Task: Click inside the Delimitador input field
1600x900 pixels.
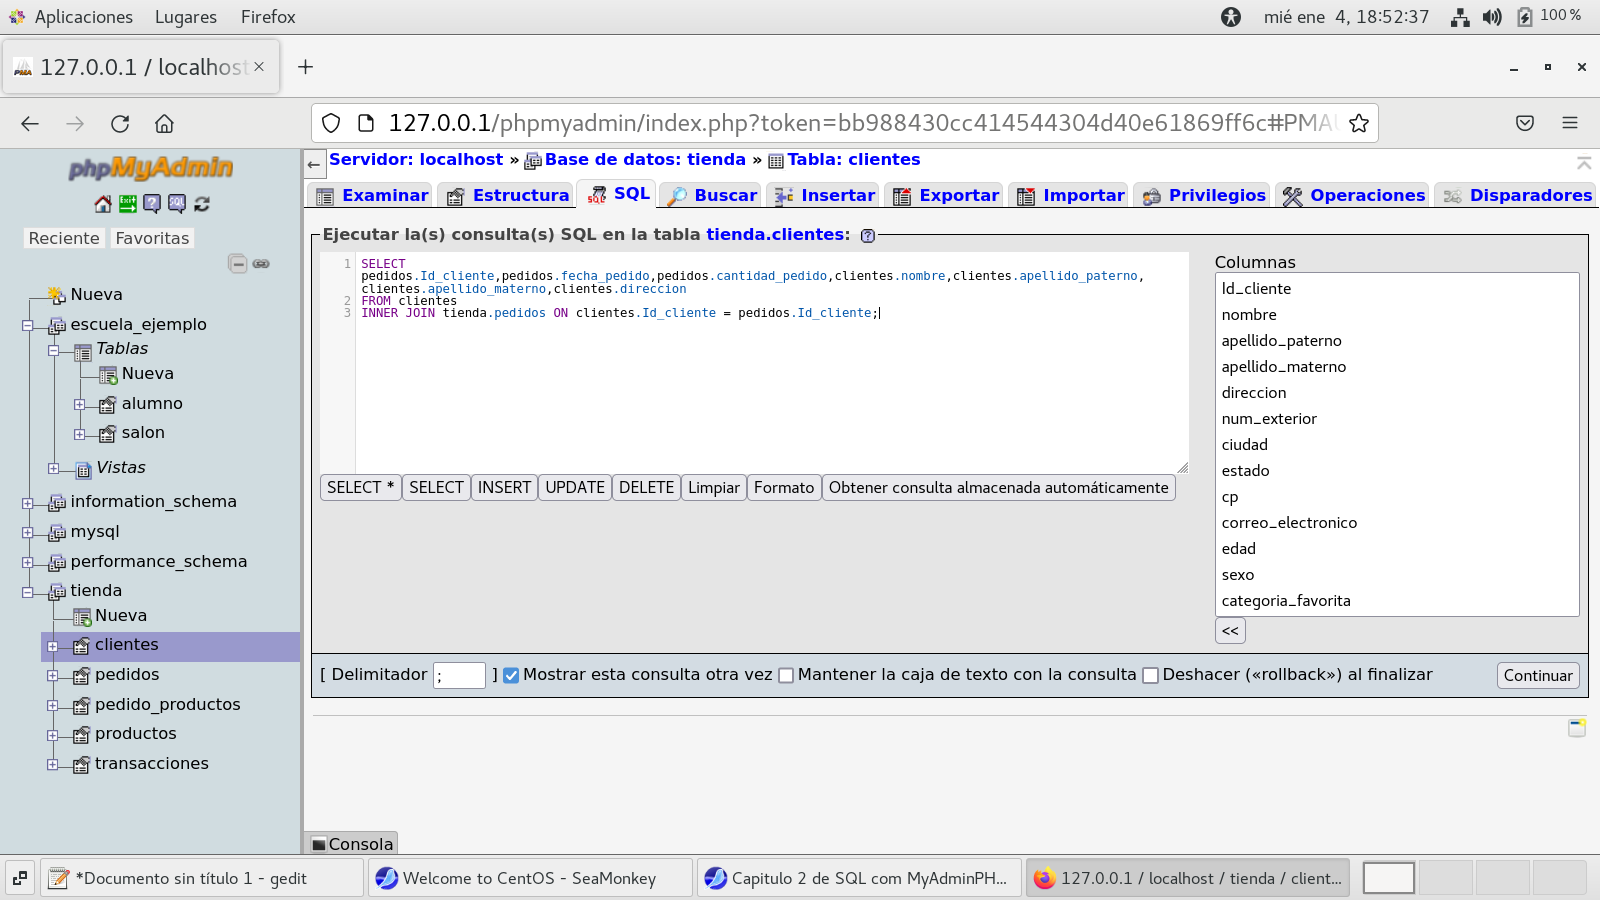Action: (459, 676)
